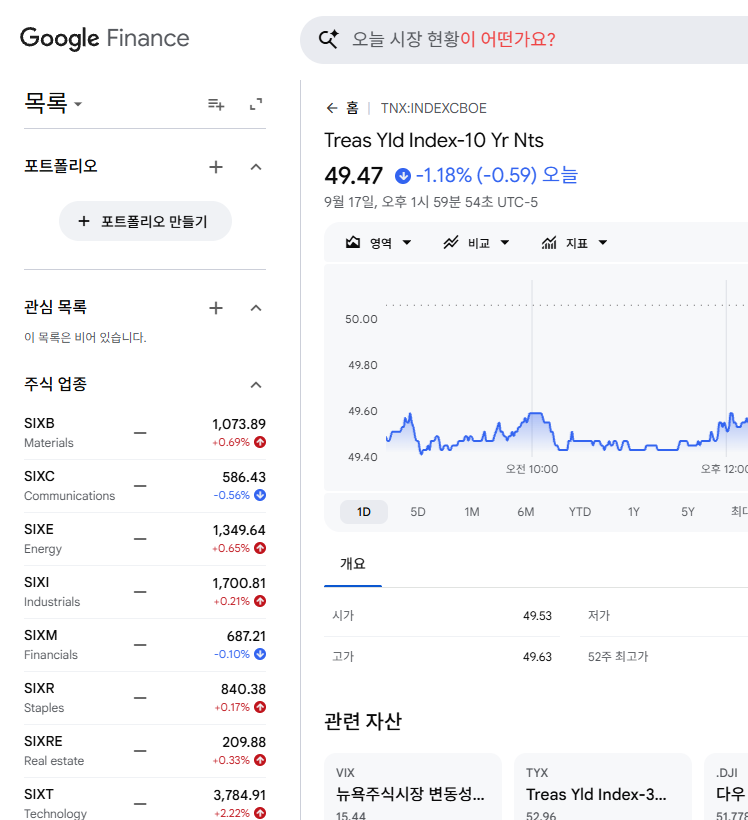Select the YTD time range
The height and width of the screenshot is (820, 748).
click(580, 512)
